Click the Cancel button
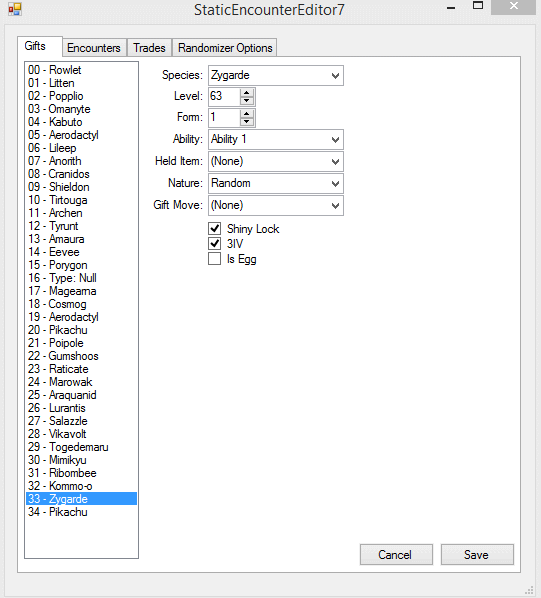Viewport: 541px width, 598px height. coord(396,555)
